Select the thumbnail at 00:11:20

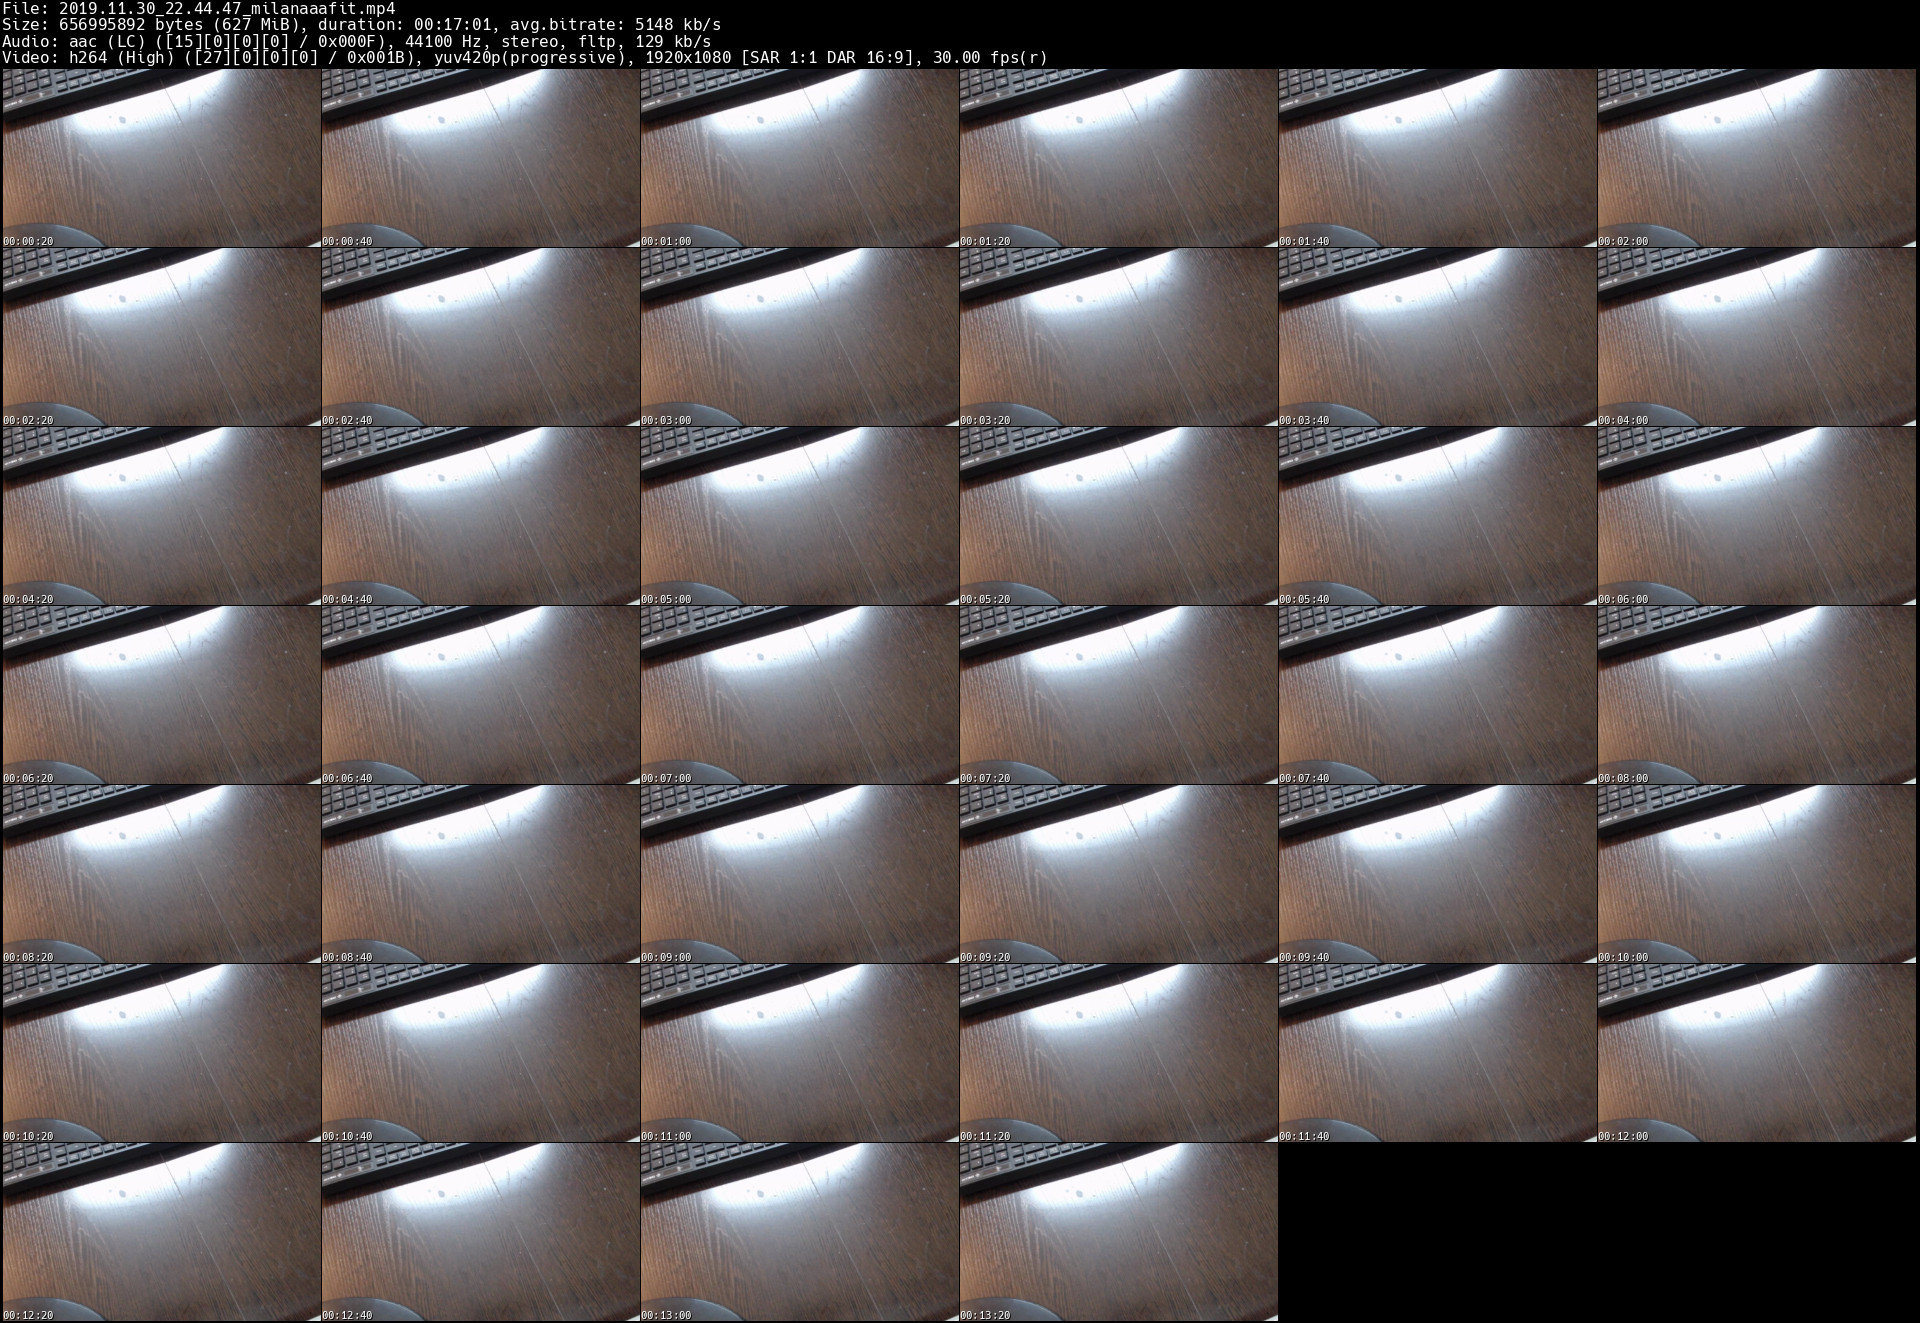(1118, 1053)
